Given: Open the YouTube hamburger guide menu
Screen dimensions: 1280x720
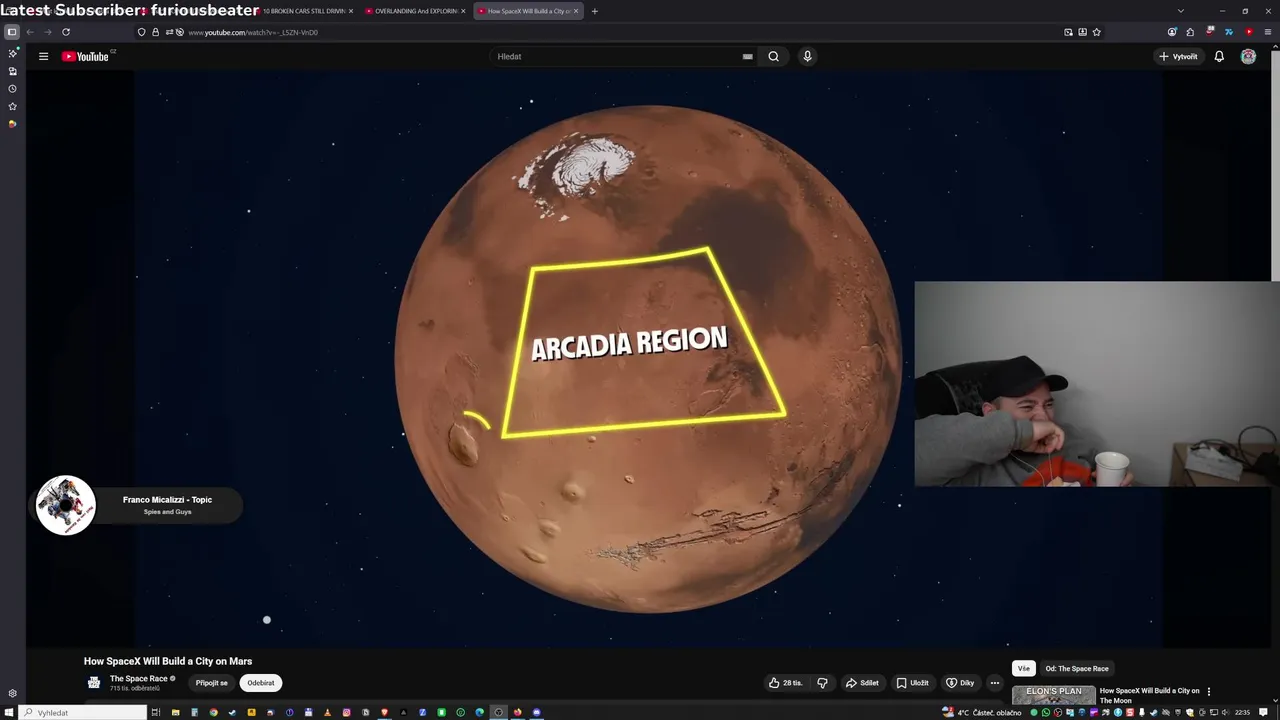Looking at the screenshot, I should click(x=43, y=56).
